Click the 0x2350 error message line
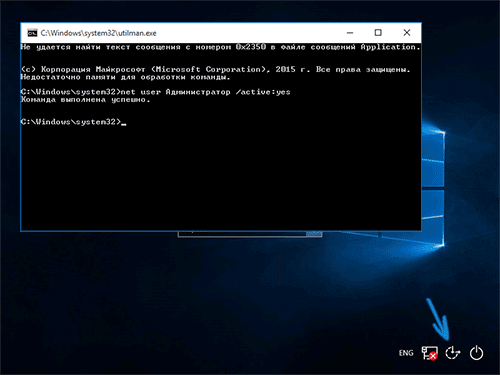Viewport: 500px width, 375px height. coord(220,47)
